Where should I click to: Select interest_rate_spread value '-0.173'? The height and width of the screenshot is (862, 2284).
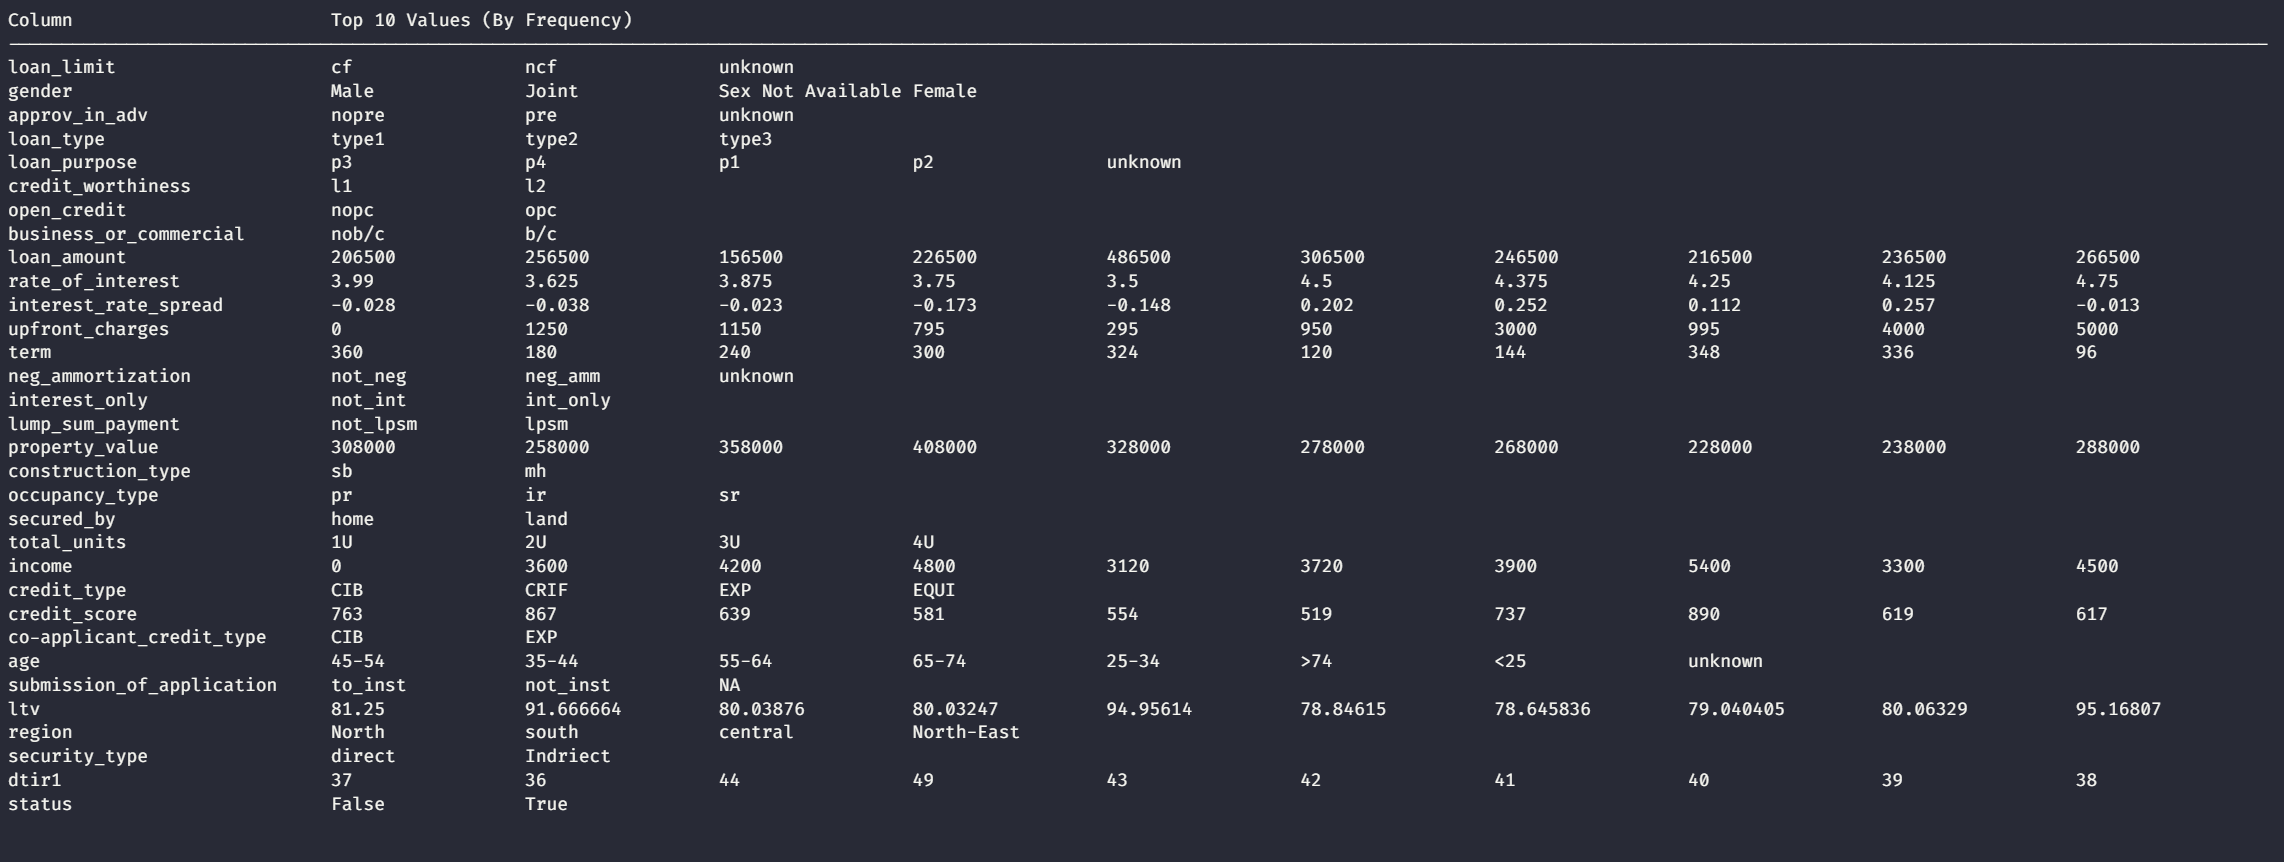(944, 305)
